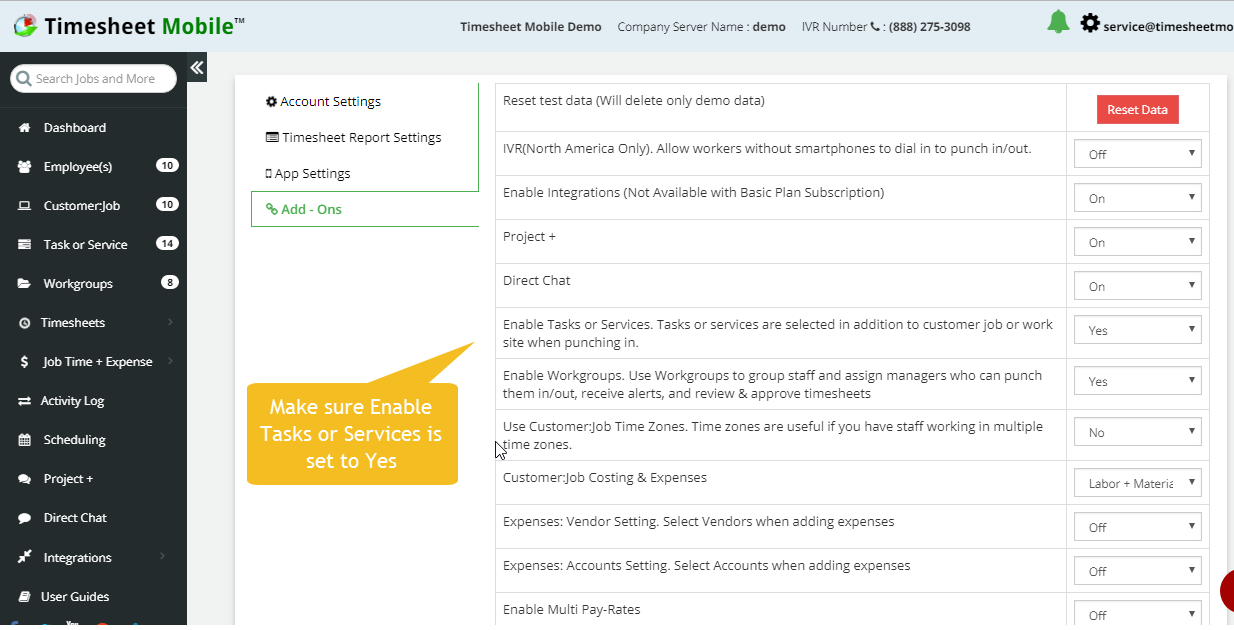Click the Employee(s) people icon
This screenshot has height=630, width=1234.
(x=24, y=167)
